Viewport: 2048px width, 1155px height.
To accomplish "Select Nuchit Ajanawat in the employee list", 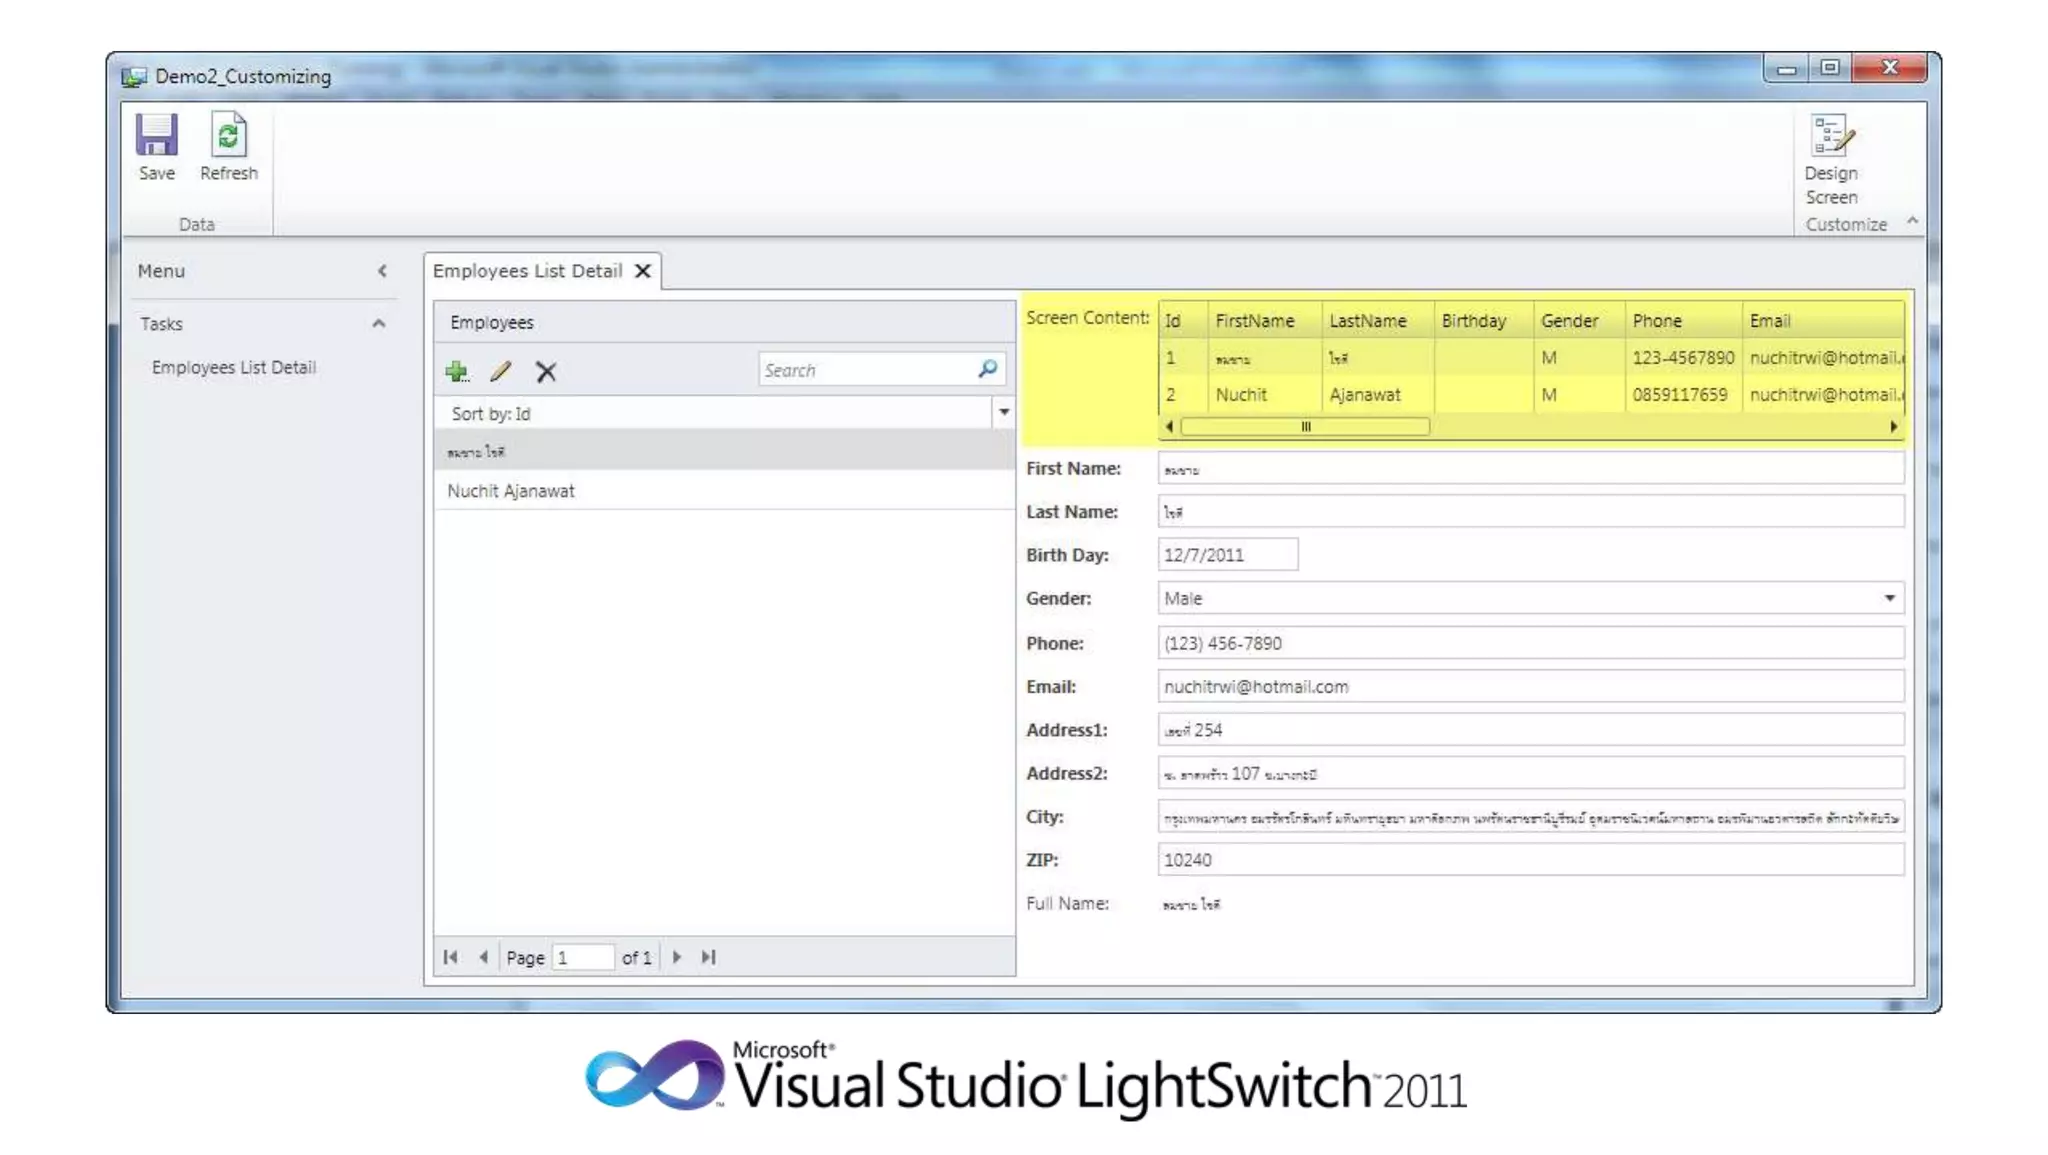I will (511, 491).
